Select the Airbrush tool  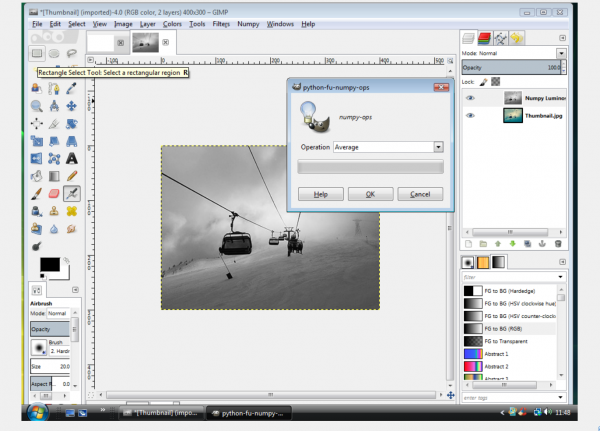click(x=72, y=194)
